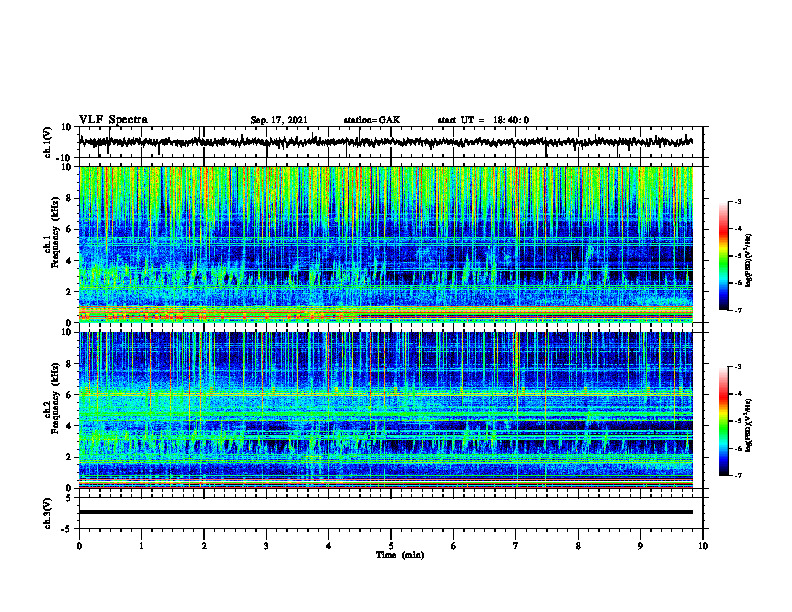Click the thick black ch.3 trace line

point(385,512)
